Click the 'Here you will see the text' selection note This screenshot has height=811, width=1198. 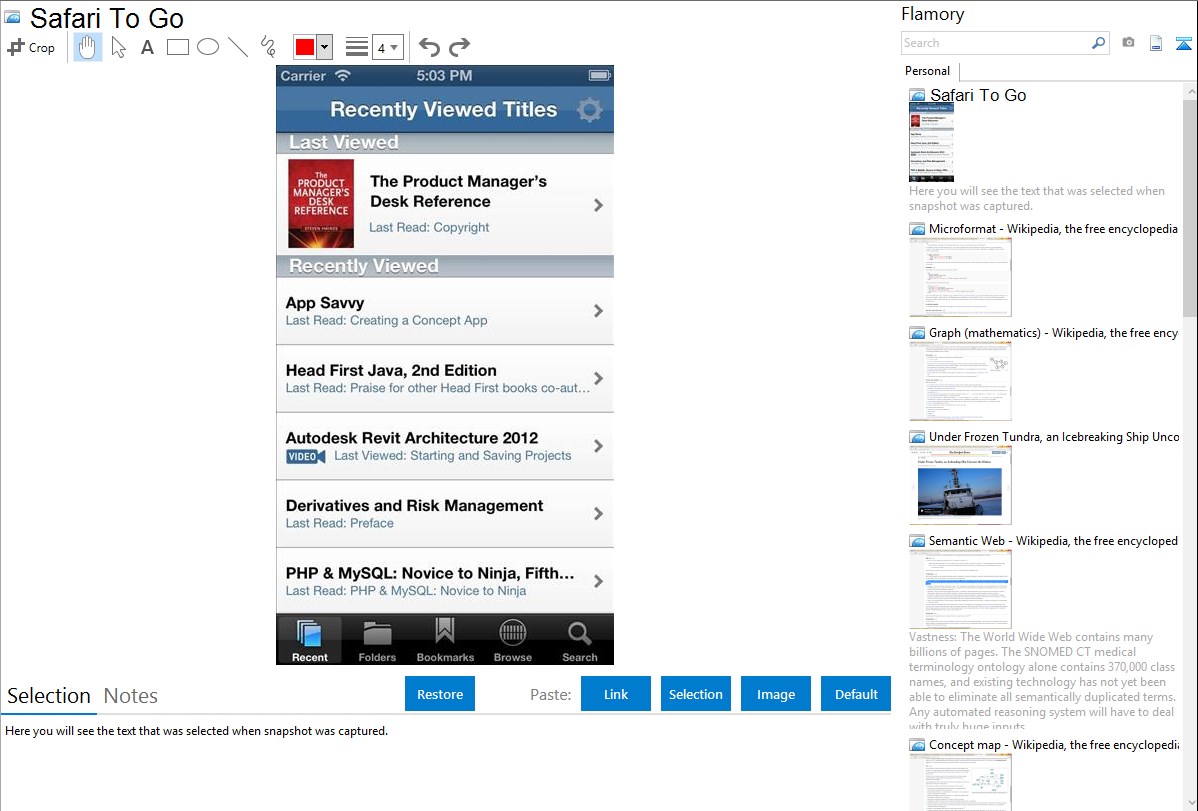point(196,731)
